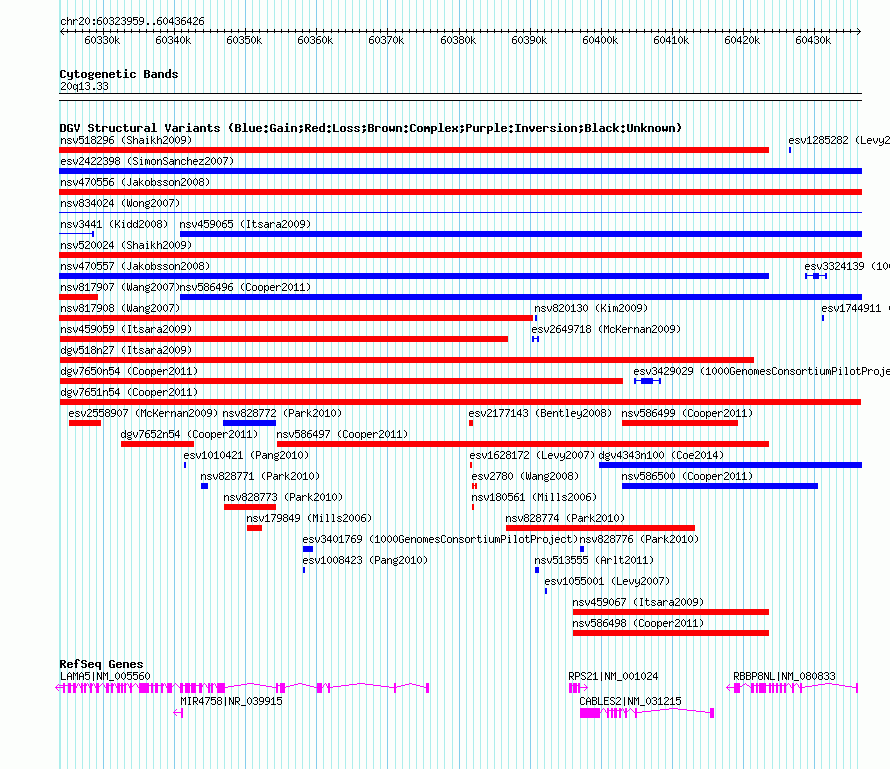Open the esv2649718 (McKernan2009) label

point(606,329)
